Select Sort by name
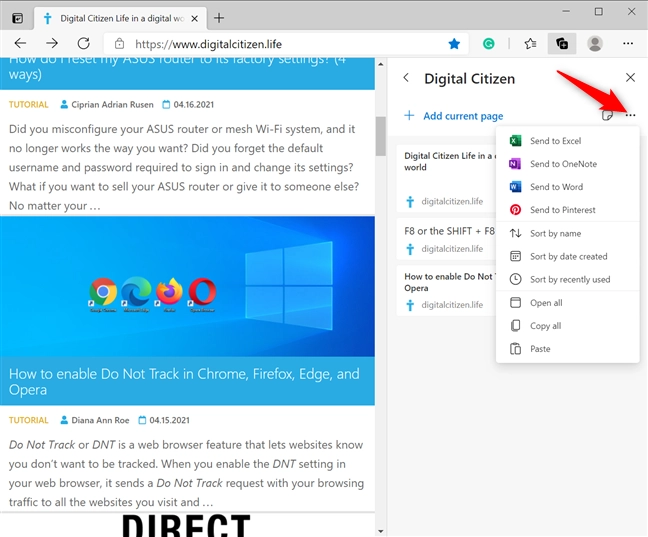 point(568,234)
